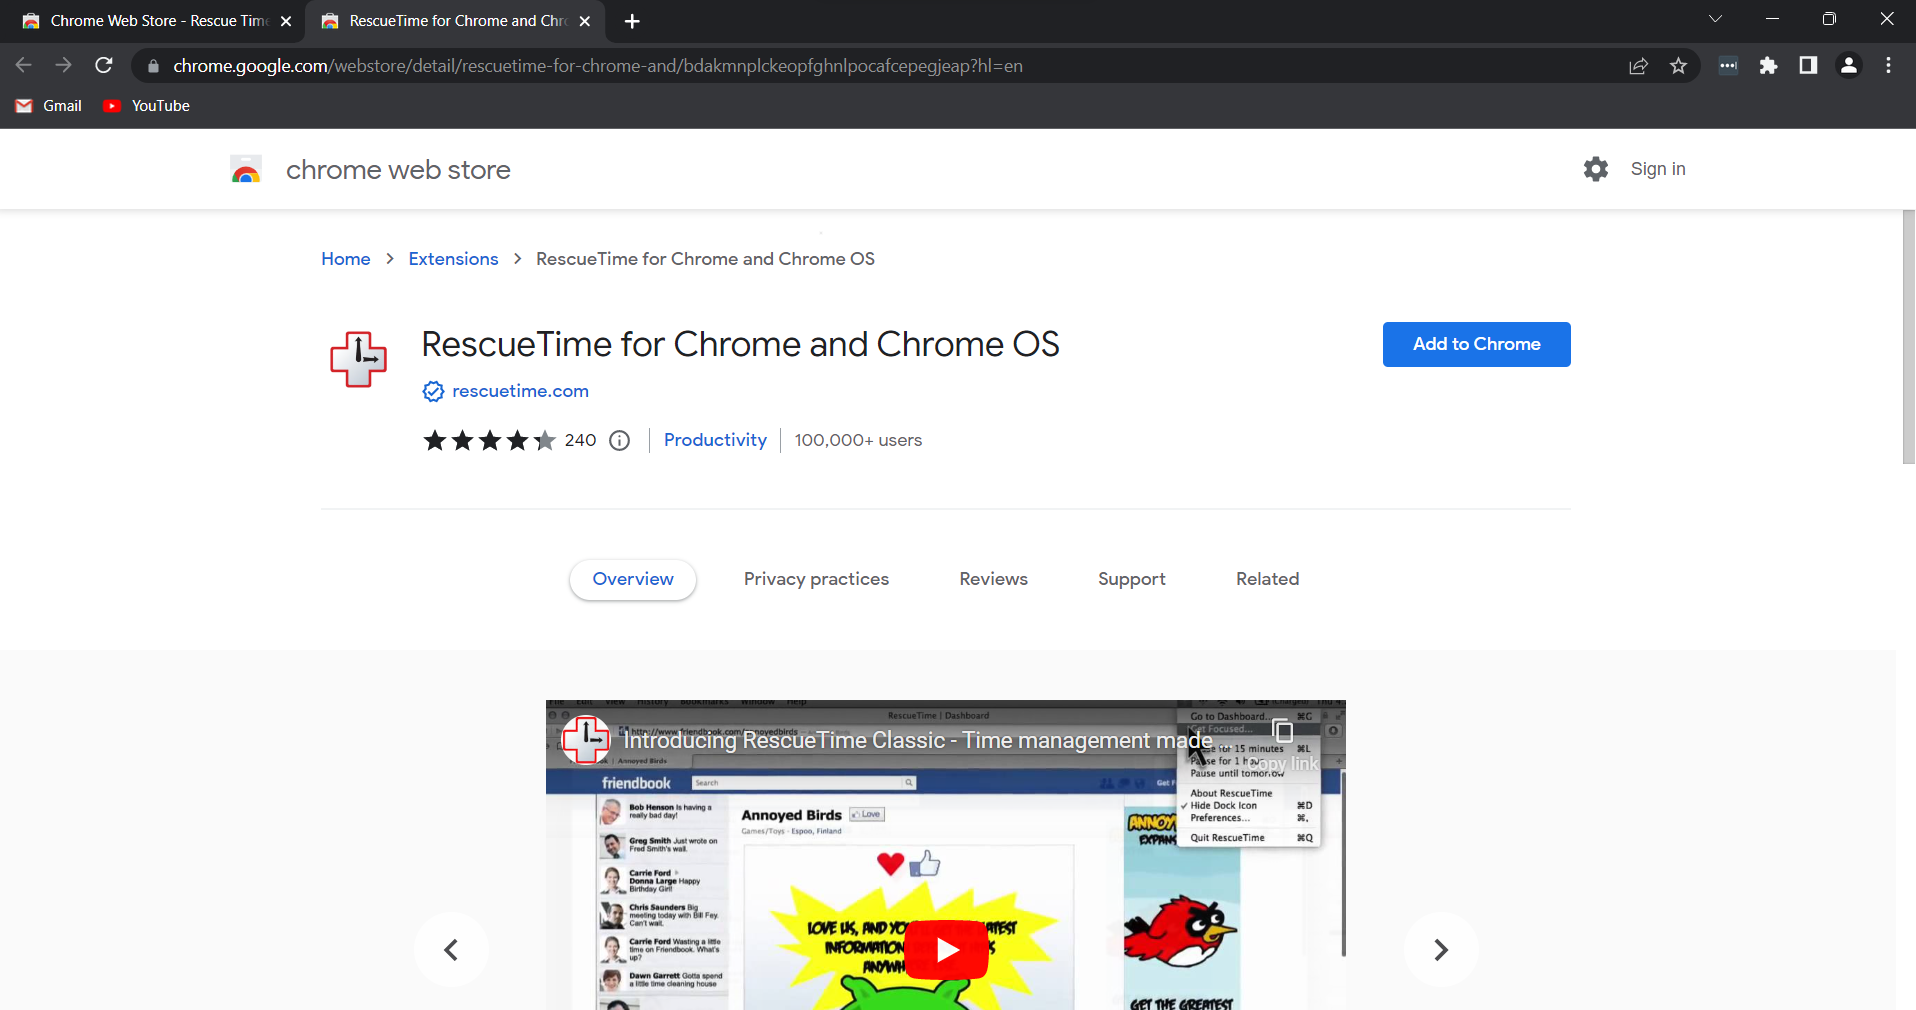Viewport: 1916px width, 1010px height.
Task: Switch to the Reviews tab
Action: (993, 579)
